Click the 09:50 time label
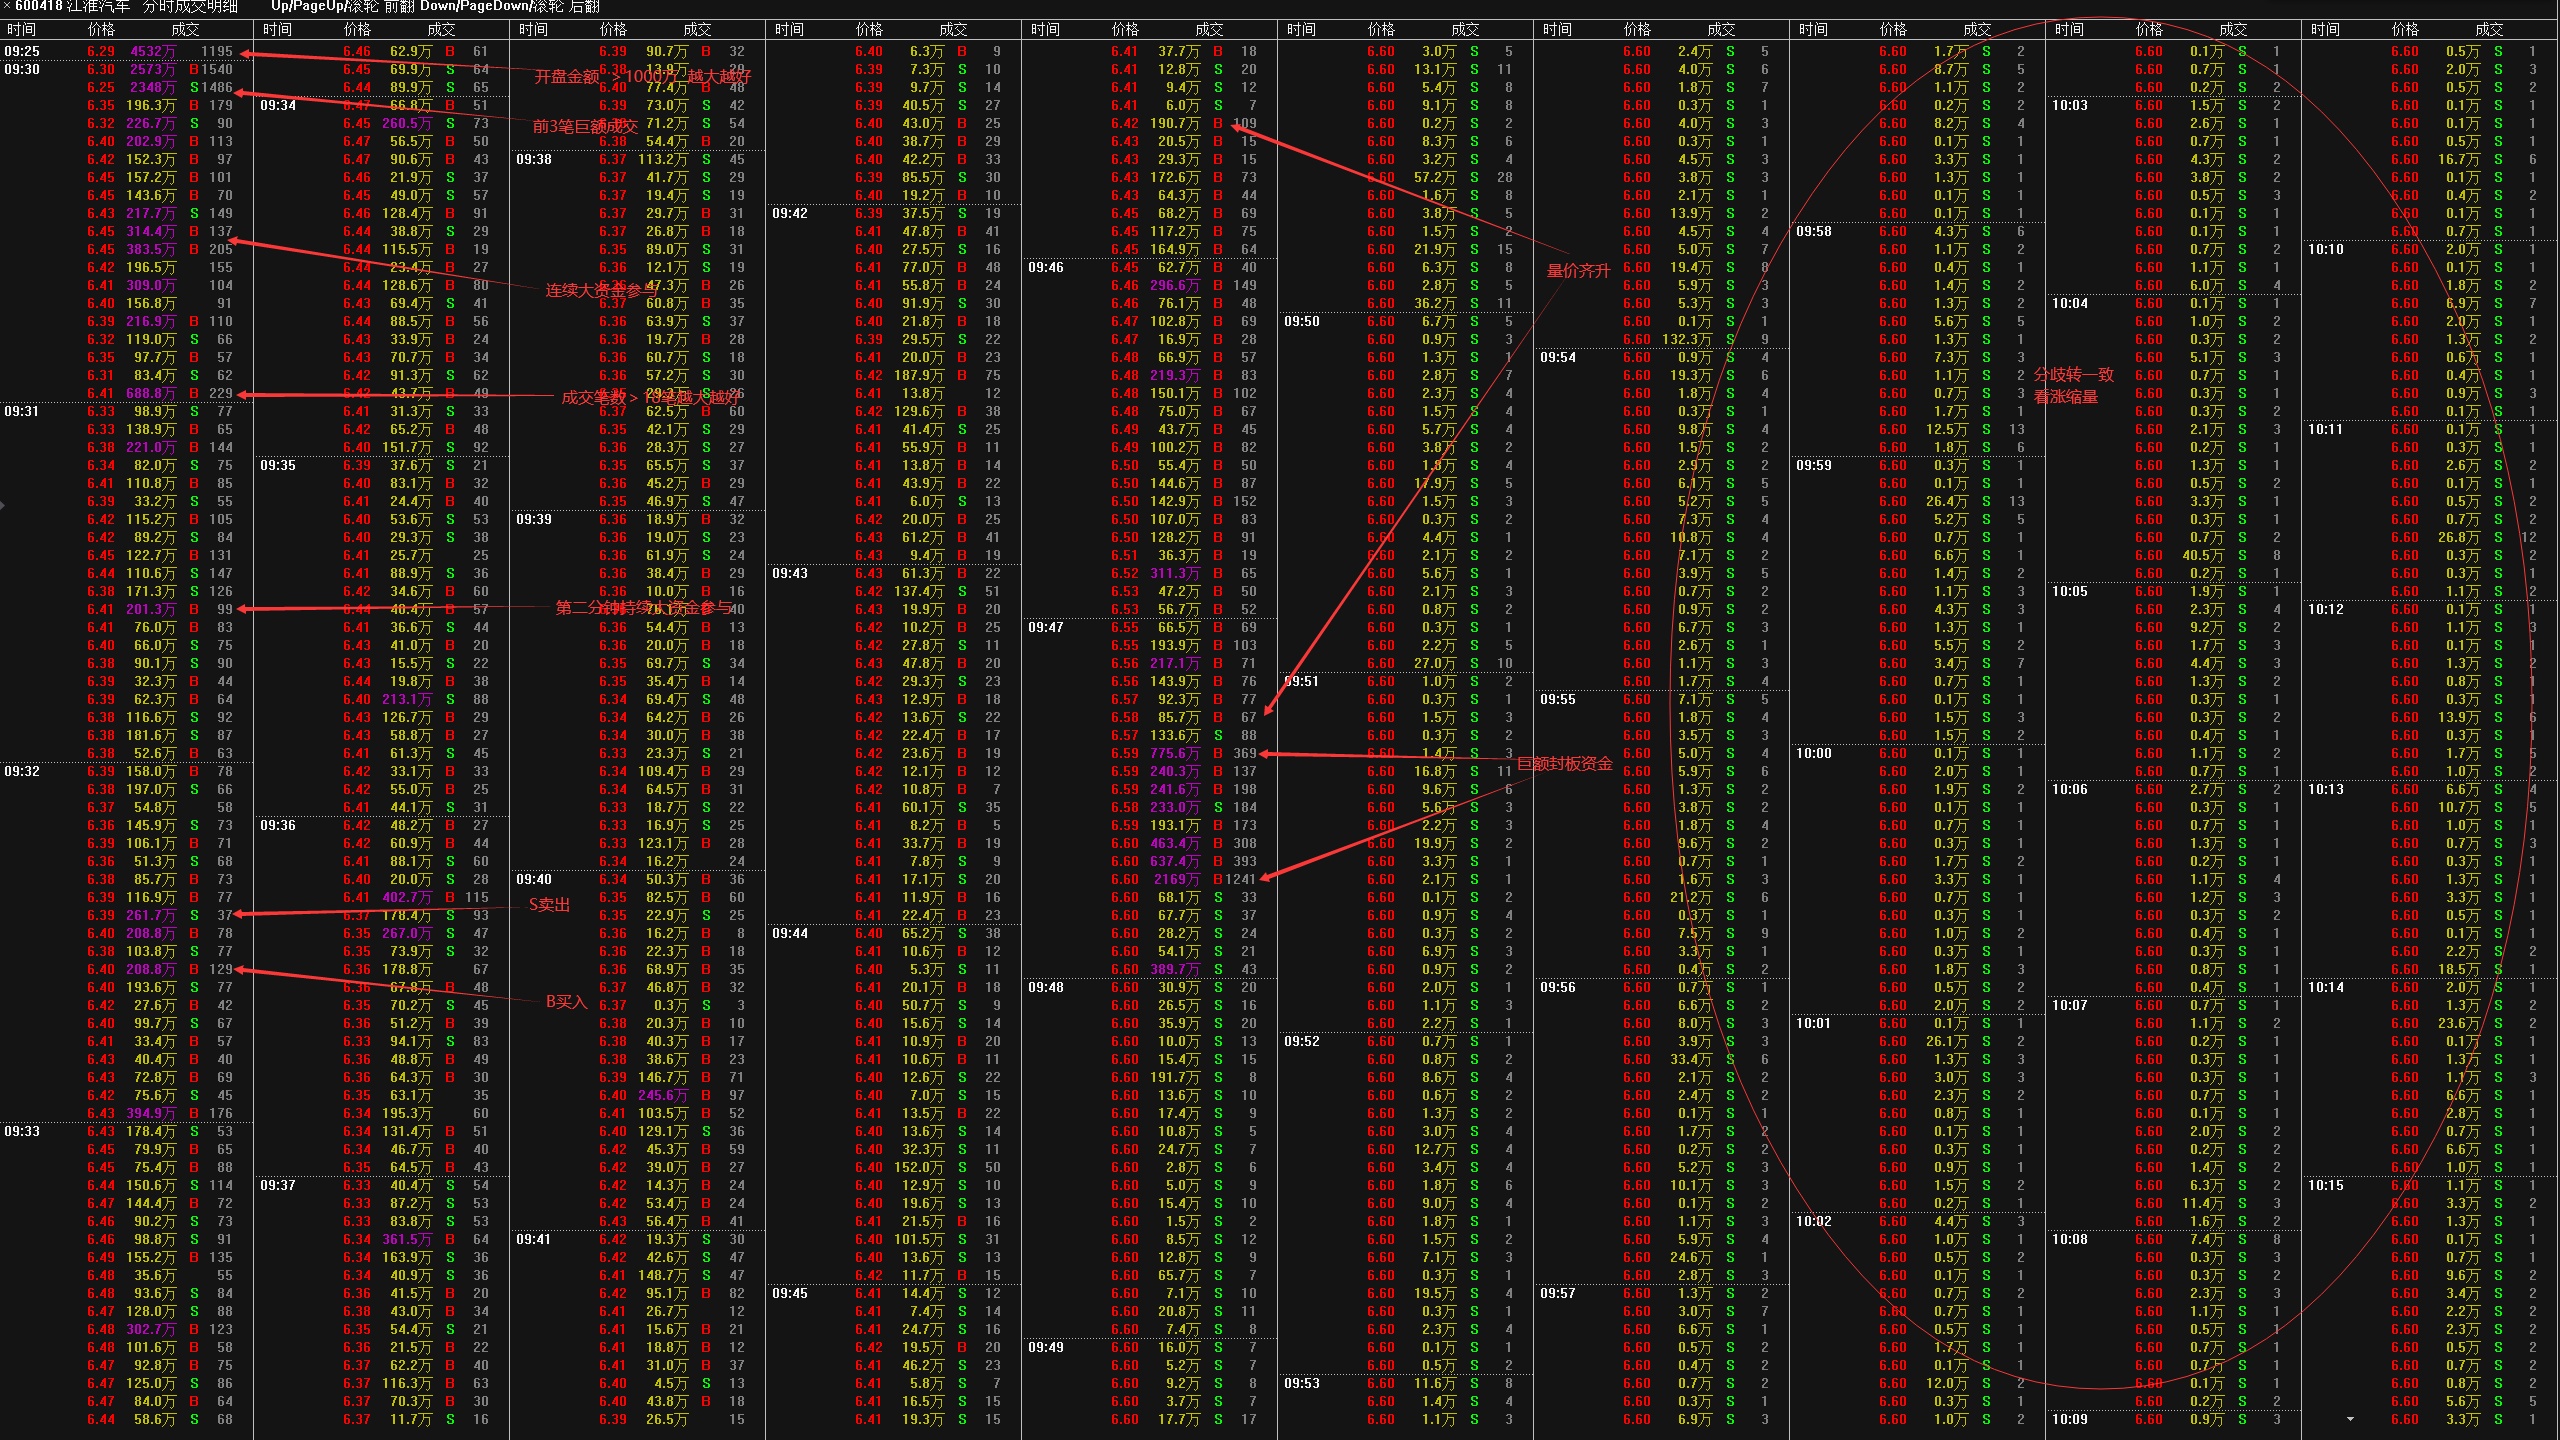 point(1302,321)
